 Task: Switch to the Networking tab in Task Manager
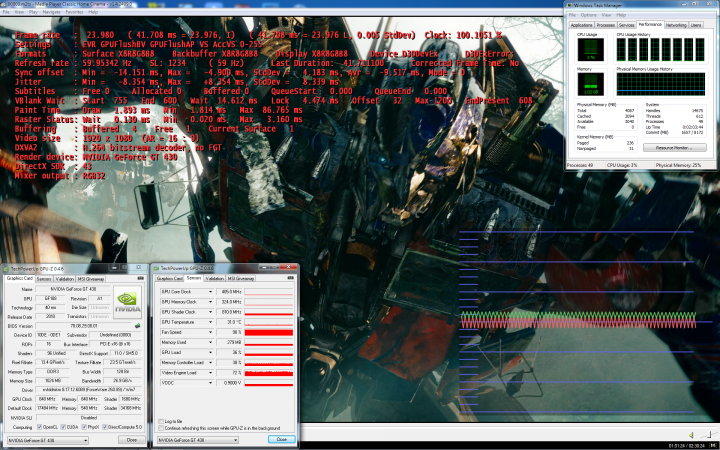coord(676,25)
